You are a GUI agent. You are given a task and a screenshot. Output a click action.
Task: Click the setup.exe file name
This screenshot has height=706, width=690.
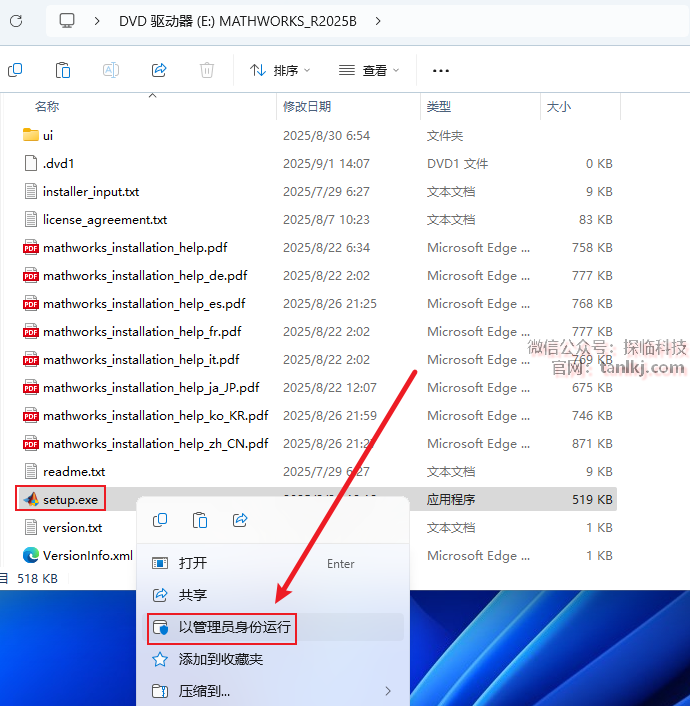tap(70, 500)
